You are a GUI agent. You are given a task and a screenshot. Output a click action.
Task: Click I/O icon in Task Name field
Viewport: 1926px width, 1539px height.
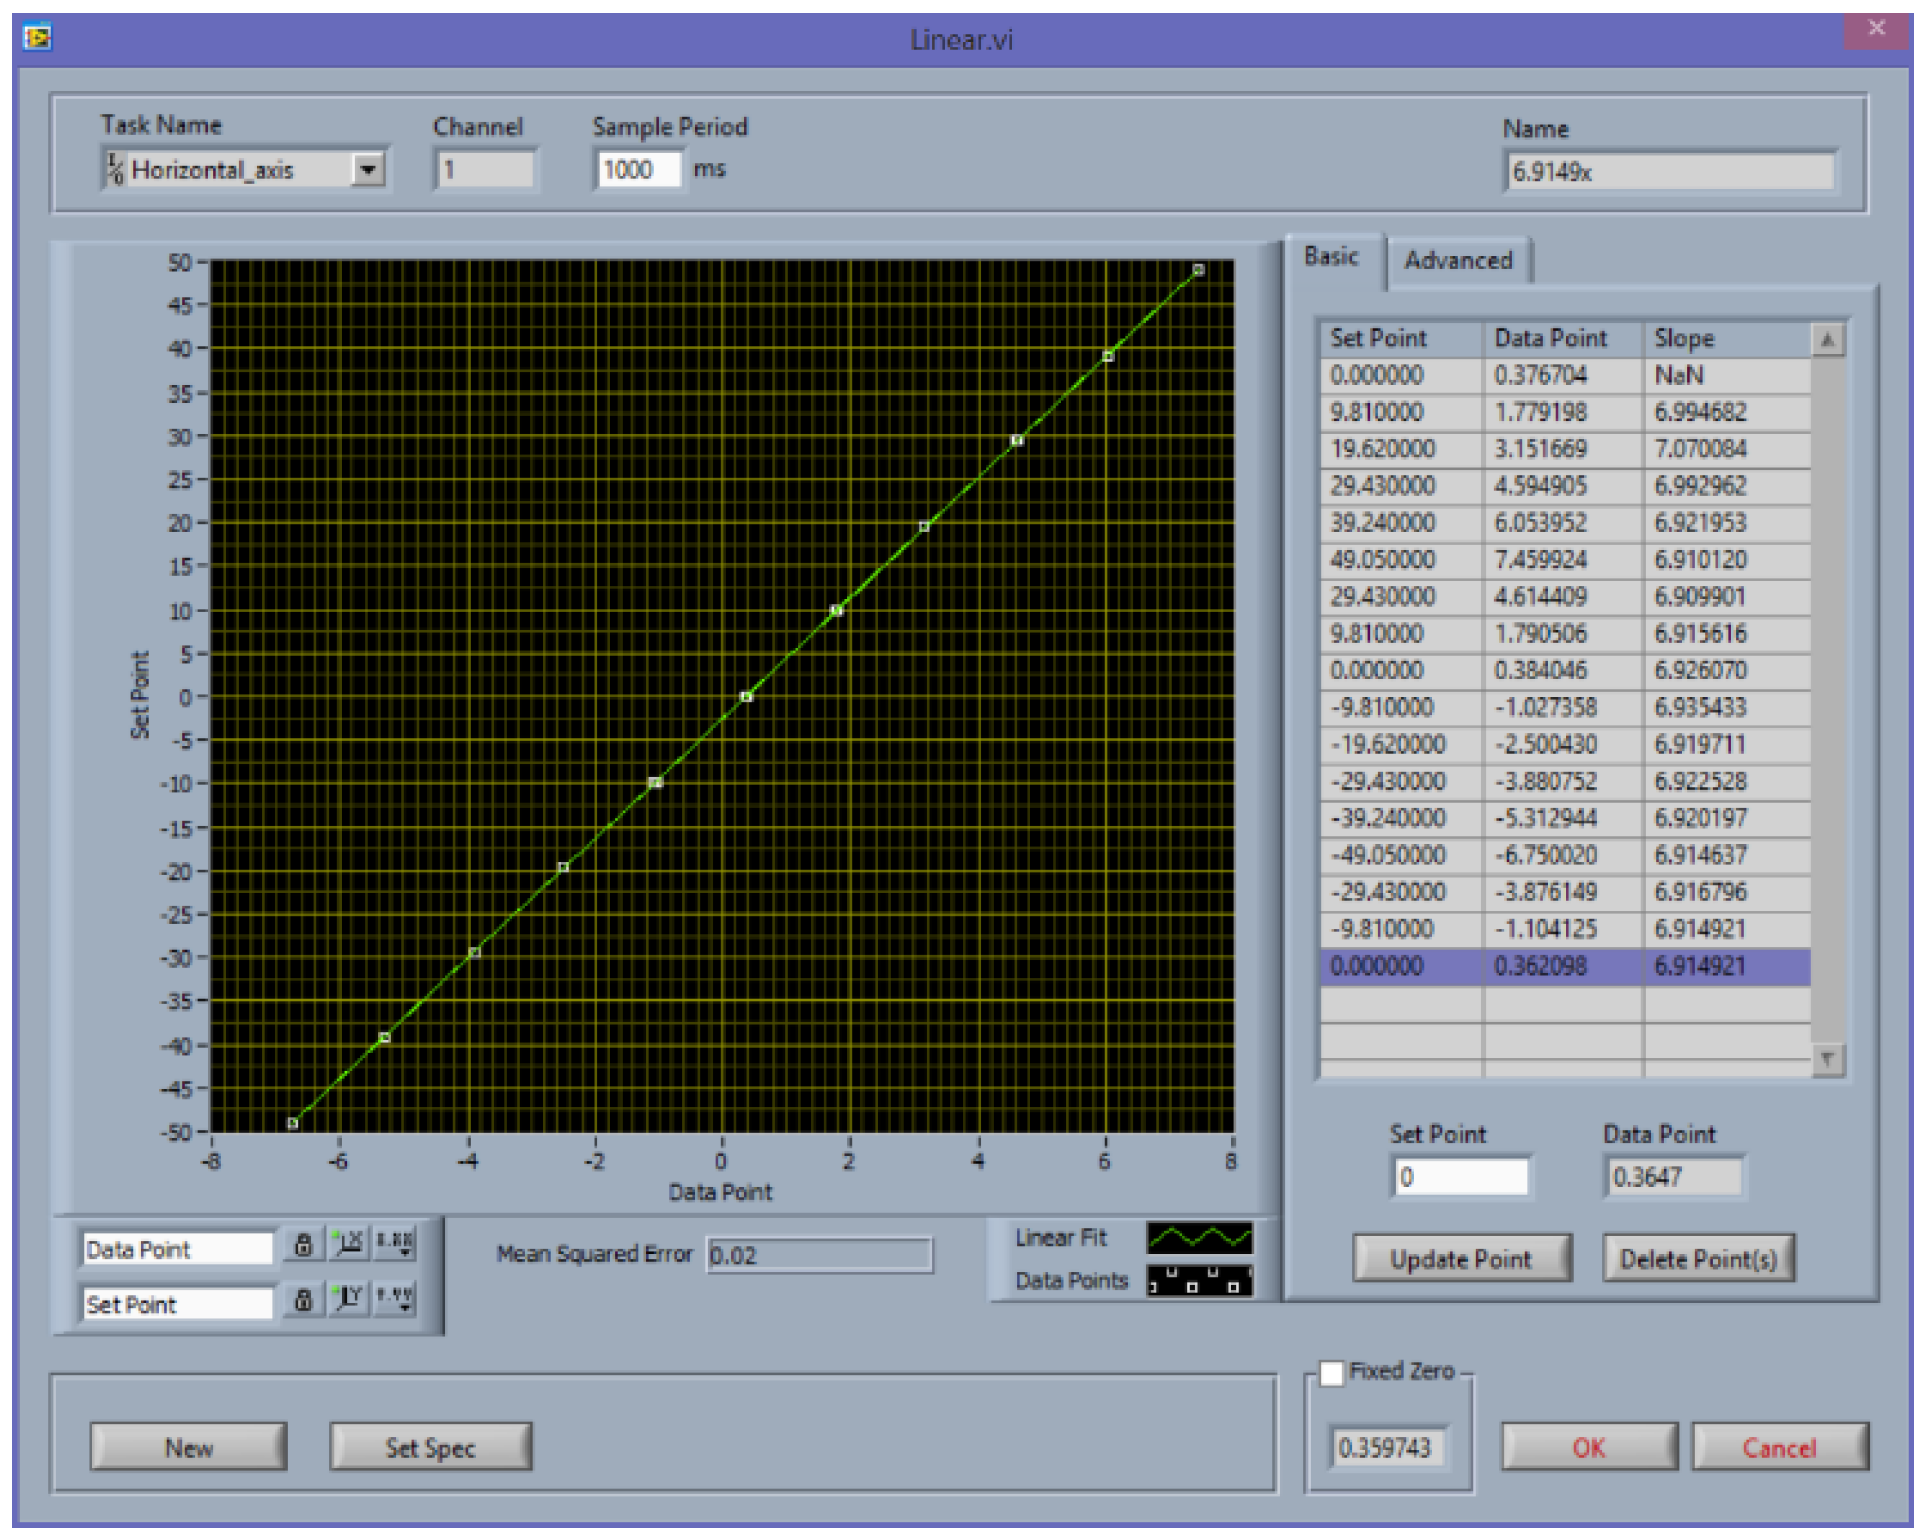[x=116, y=170]
